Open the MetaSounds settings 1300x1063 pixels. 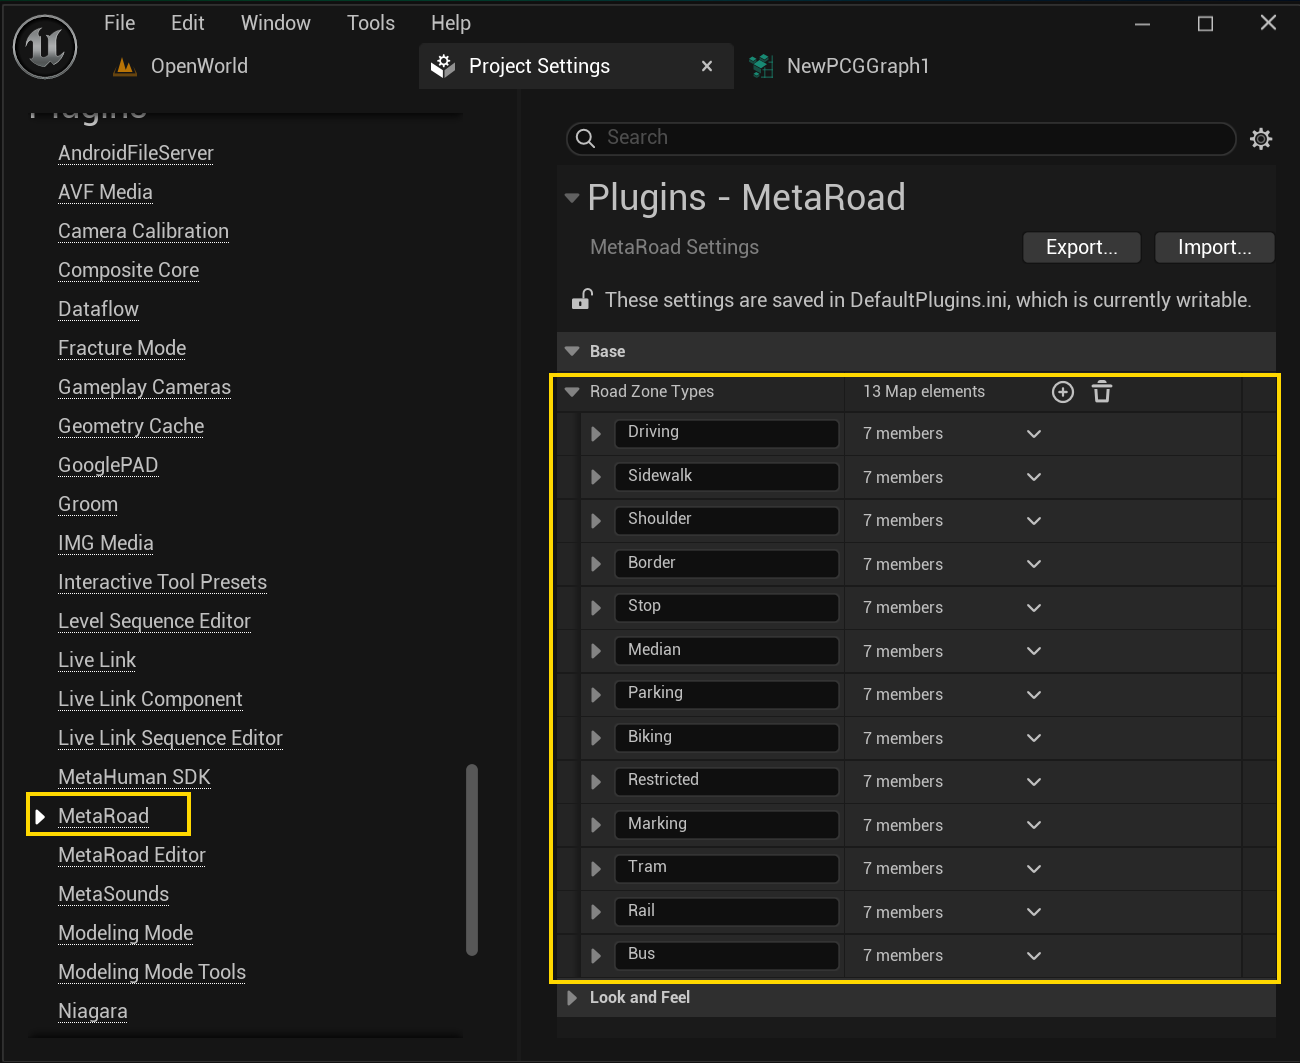pyautogui.click(x=113, y=894)
